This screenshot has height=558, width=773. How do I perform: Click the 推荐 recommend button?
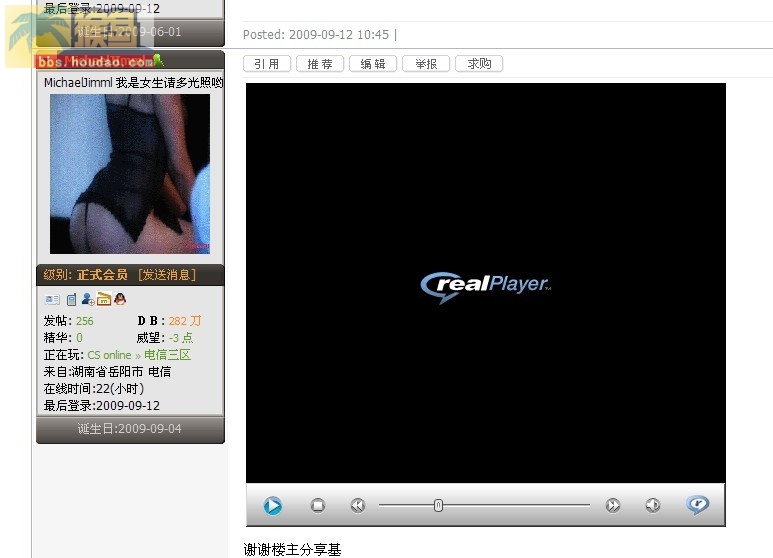click(x=320, y=64)
